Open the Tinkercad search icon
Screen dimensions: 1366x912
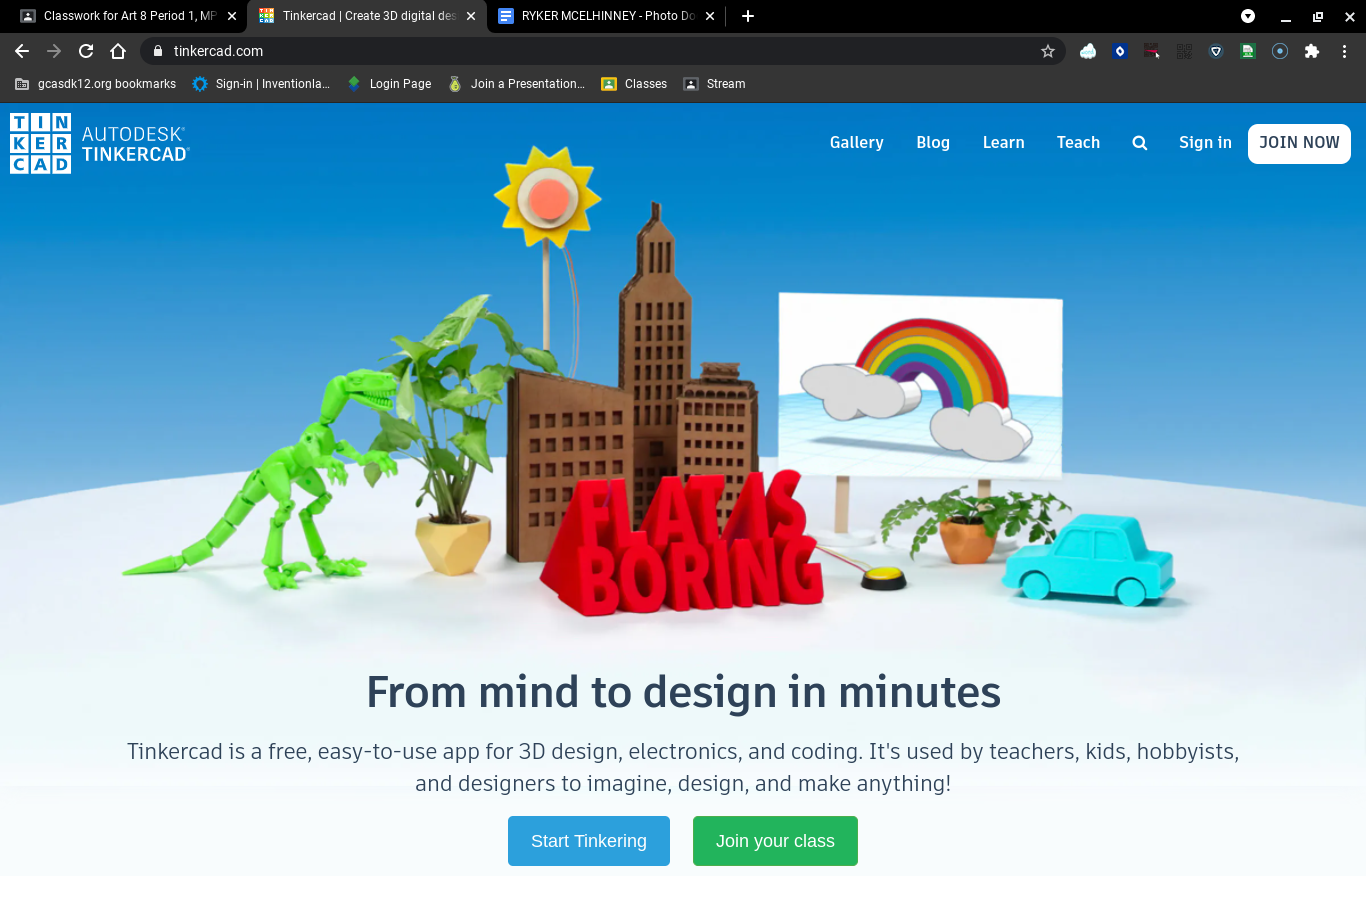click(x=1140, y=143)
